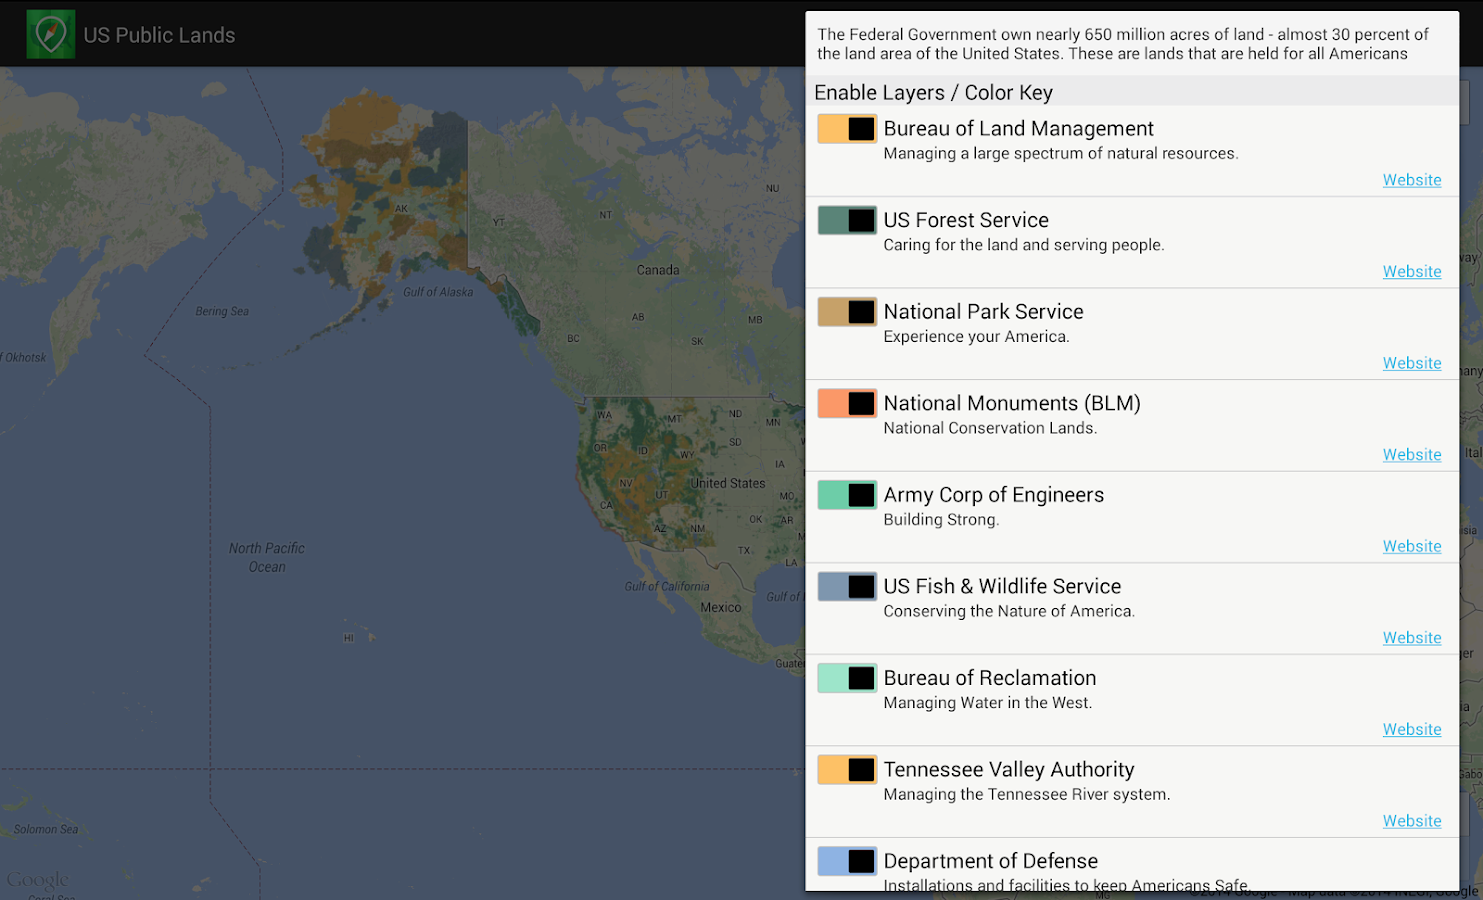Click the 'US Public Lands' app title

click(x=159, y=35)
